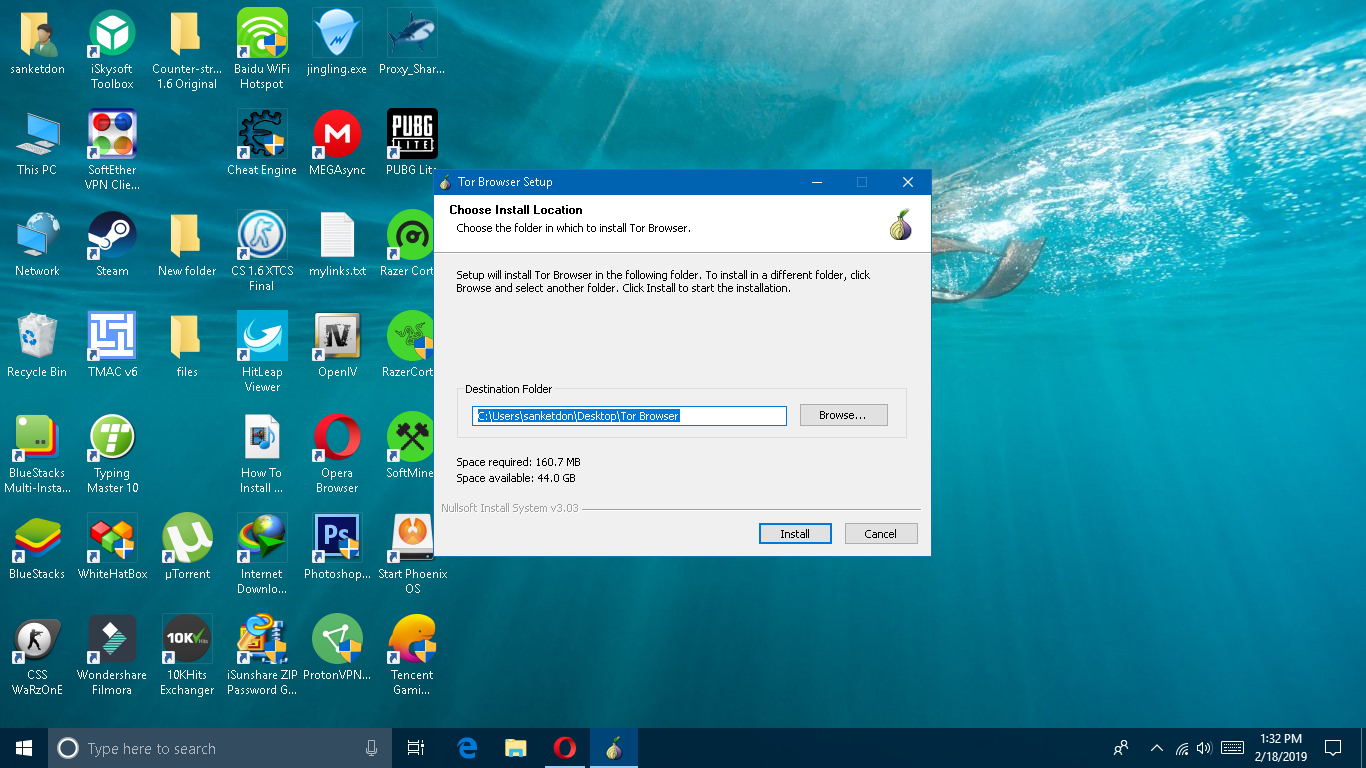Screen dimensions: 1366x768
Task: Open the Windows Start menu
Action: coord(24,748)
